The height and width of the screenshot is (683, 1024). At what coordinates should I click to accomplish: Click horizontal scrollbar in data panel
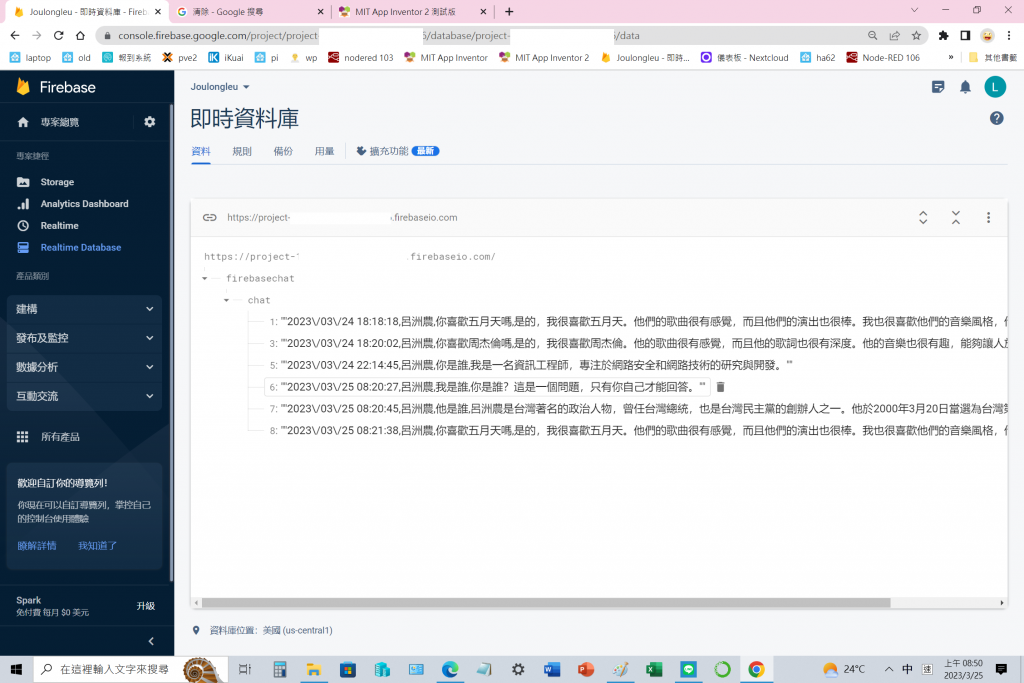point(546,603)
